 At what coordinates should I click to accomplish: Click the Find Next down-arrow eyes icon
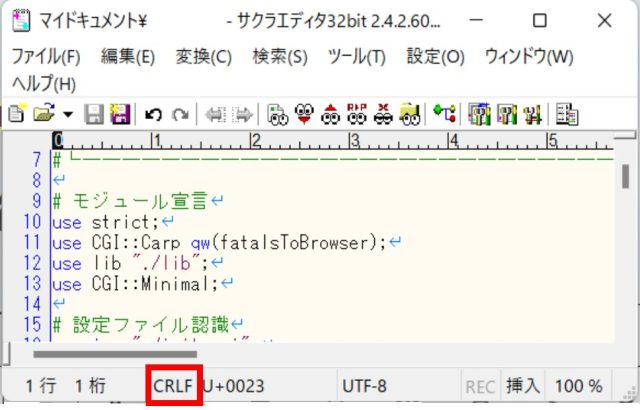[x=304, y=114]
